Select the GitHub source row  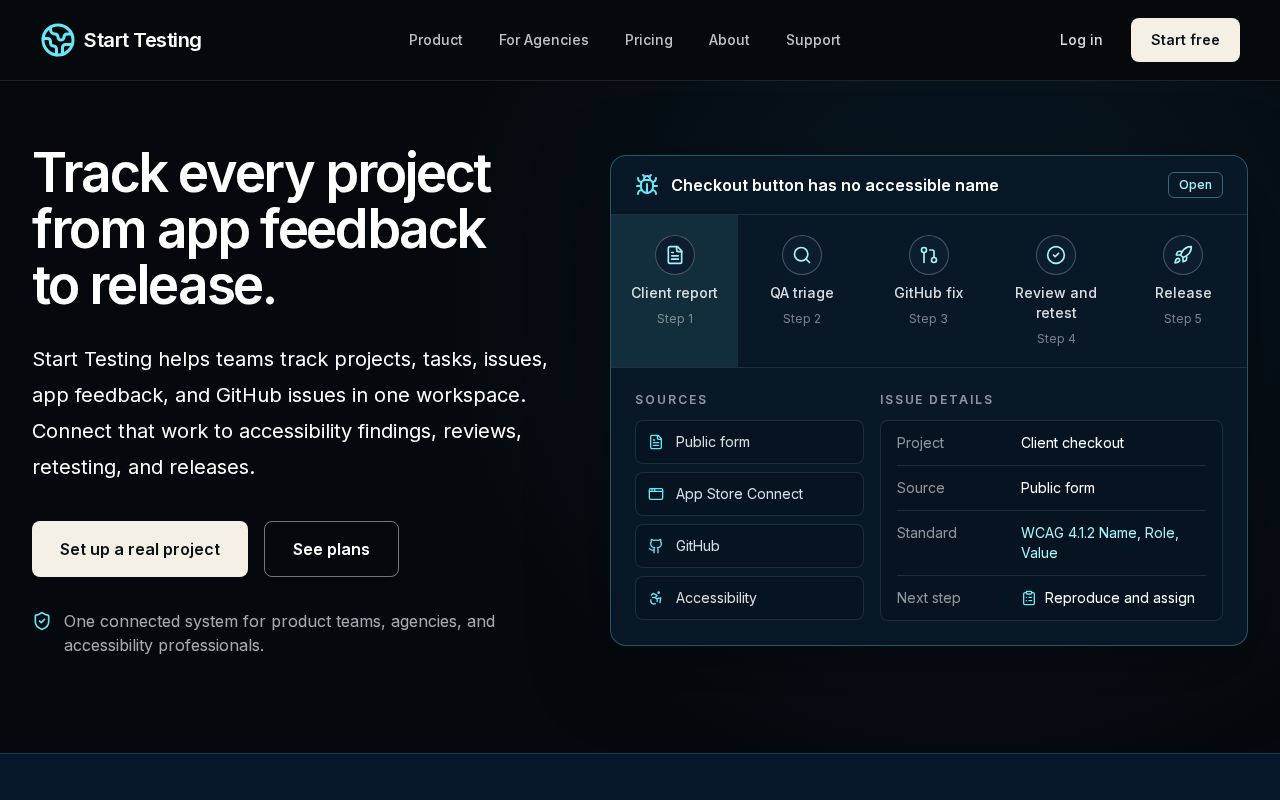[749, 546]
